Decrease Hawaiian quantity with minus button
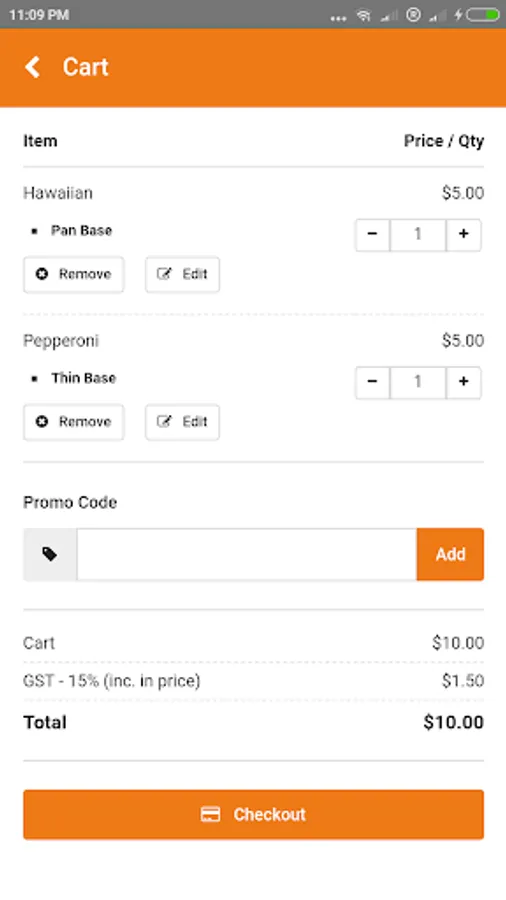 pos(372,235)
